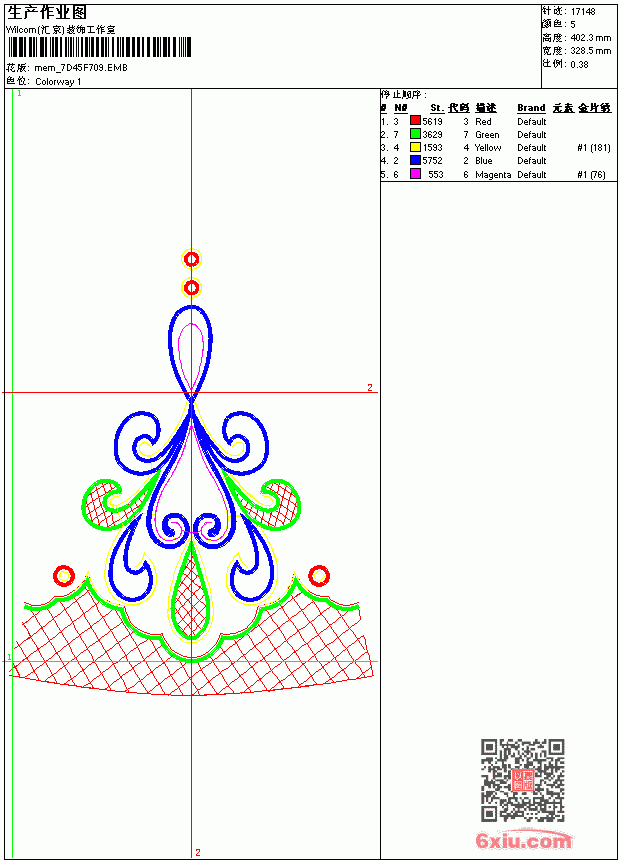Click the left red circle in the design
The image size is (620, 860).
pyautogui.click(x=64, y=576)
